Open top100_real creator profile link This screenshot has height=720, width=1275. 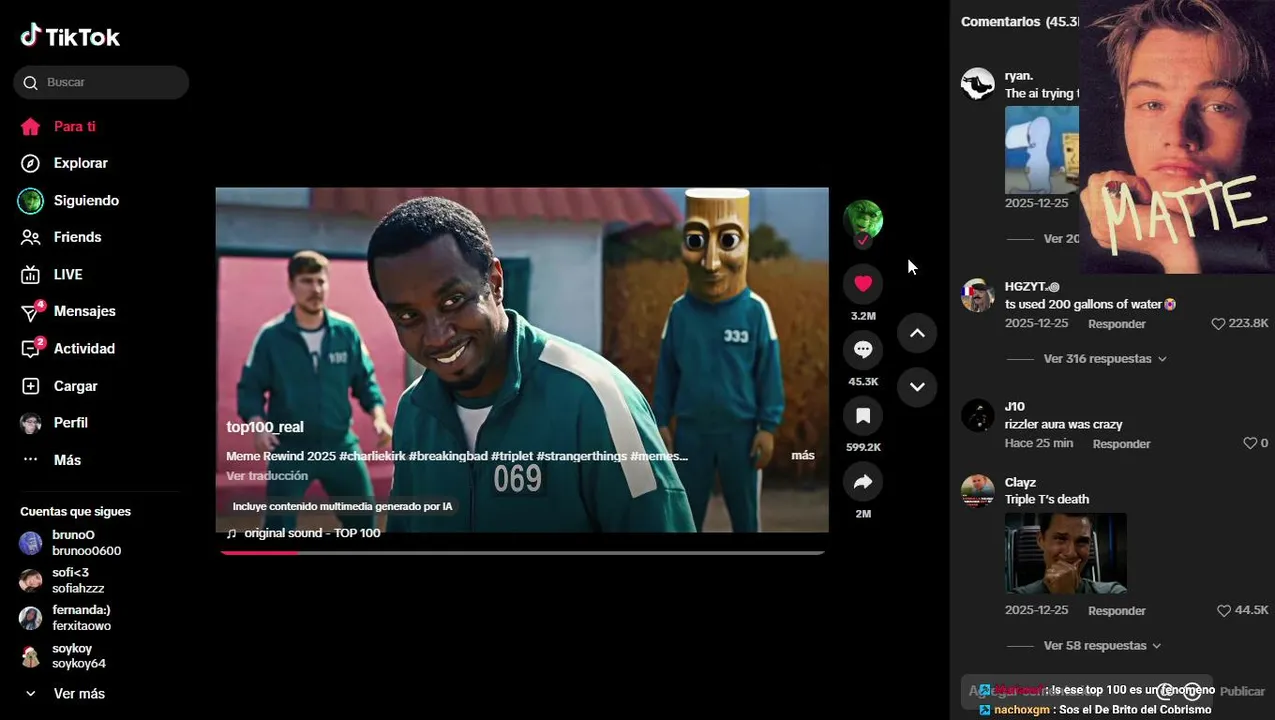click(x=265, y=427)
